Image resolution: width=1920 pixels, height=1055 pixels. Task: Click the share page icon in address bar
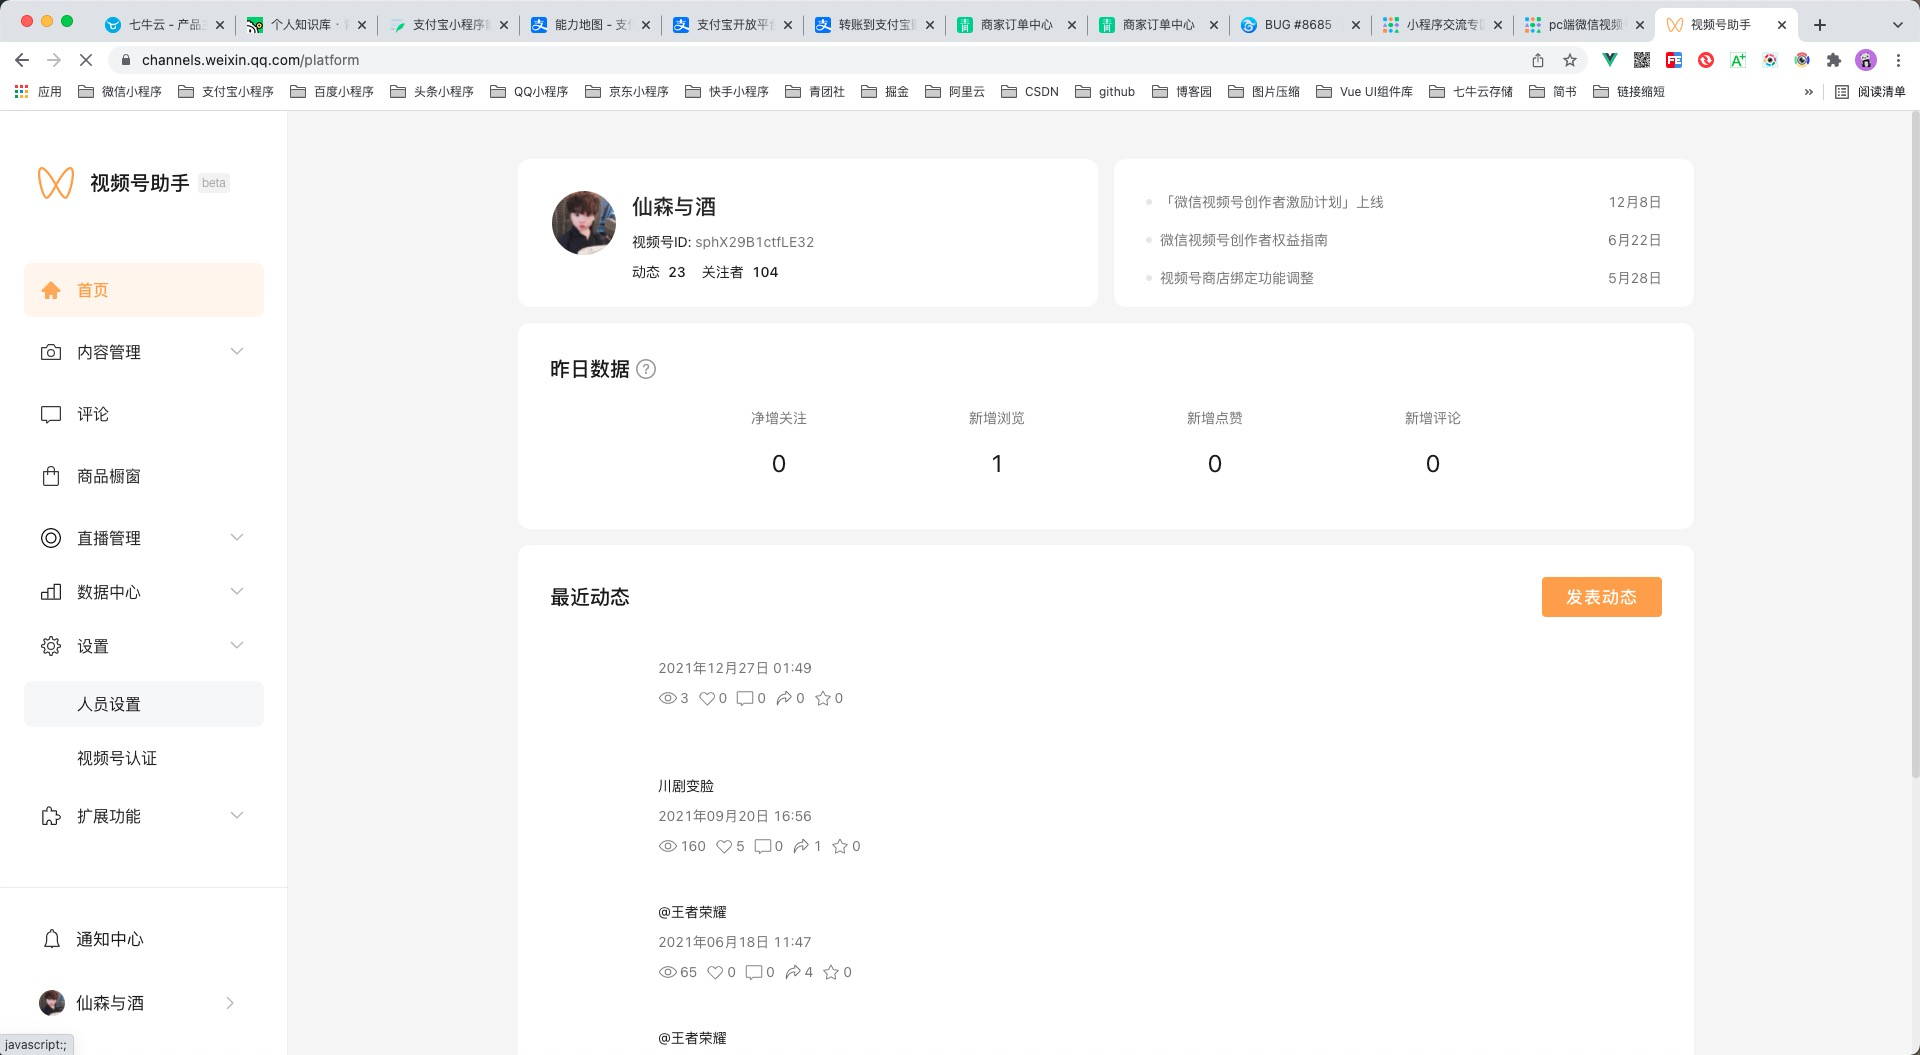click(1538, 60)
